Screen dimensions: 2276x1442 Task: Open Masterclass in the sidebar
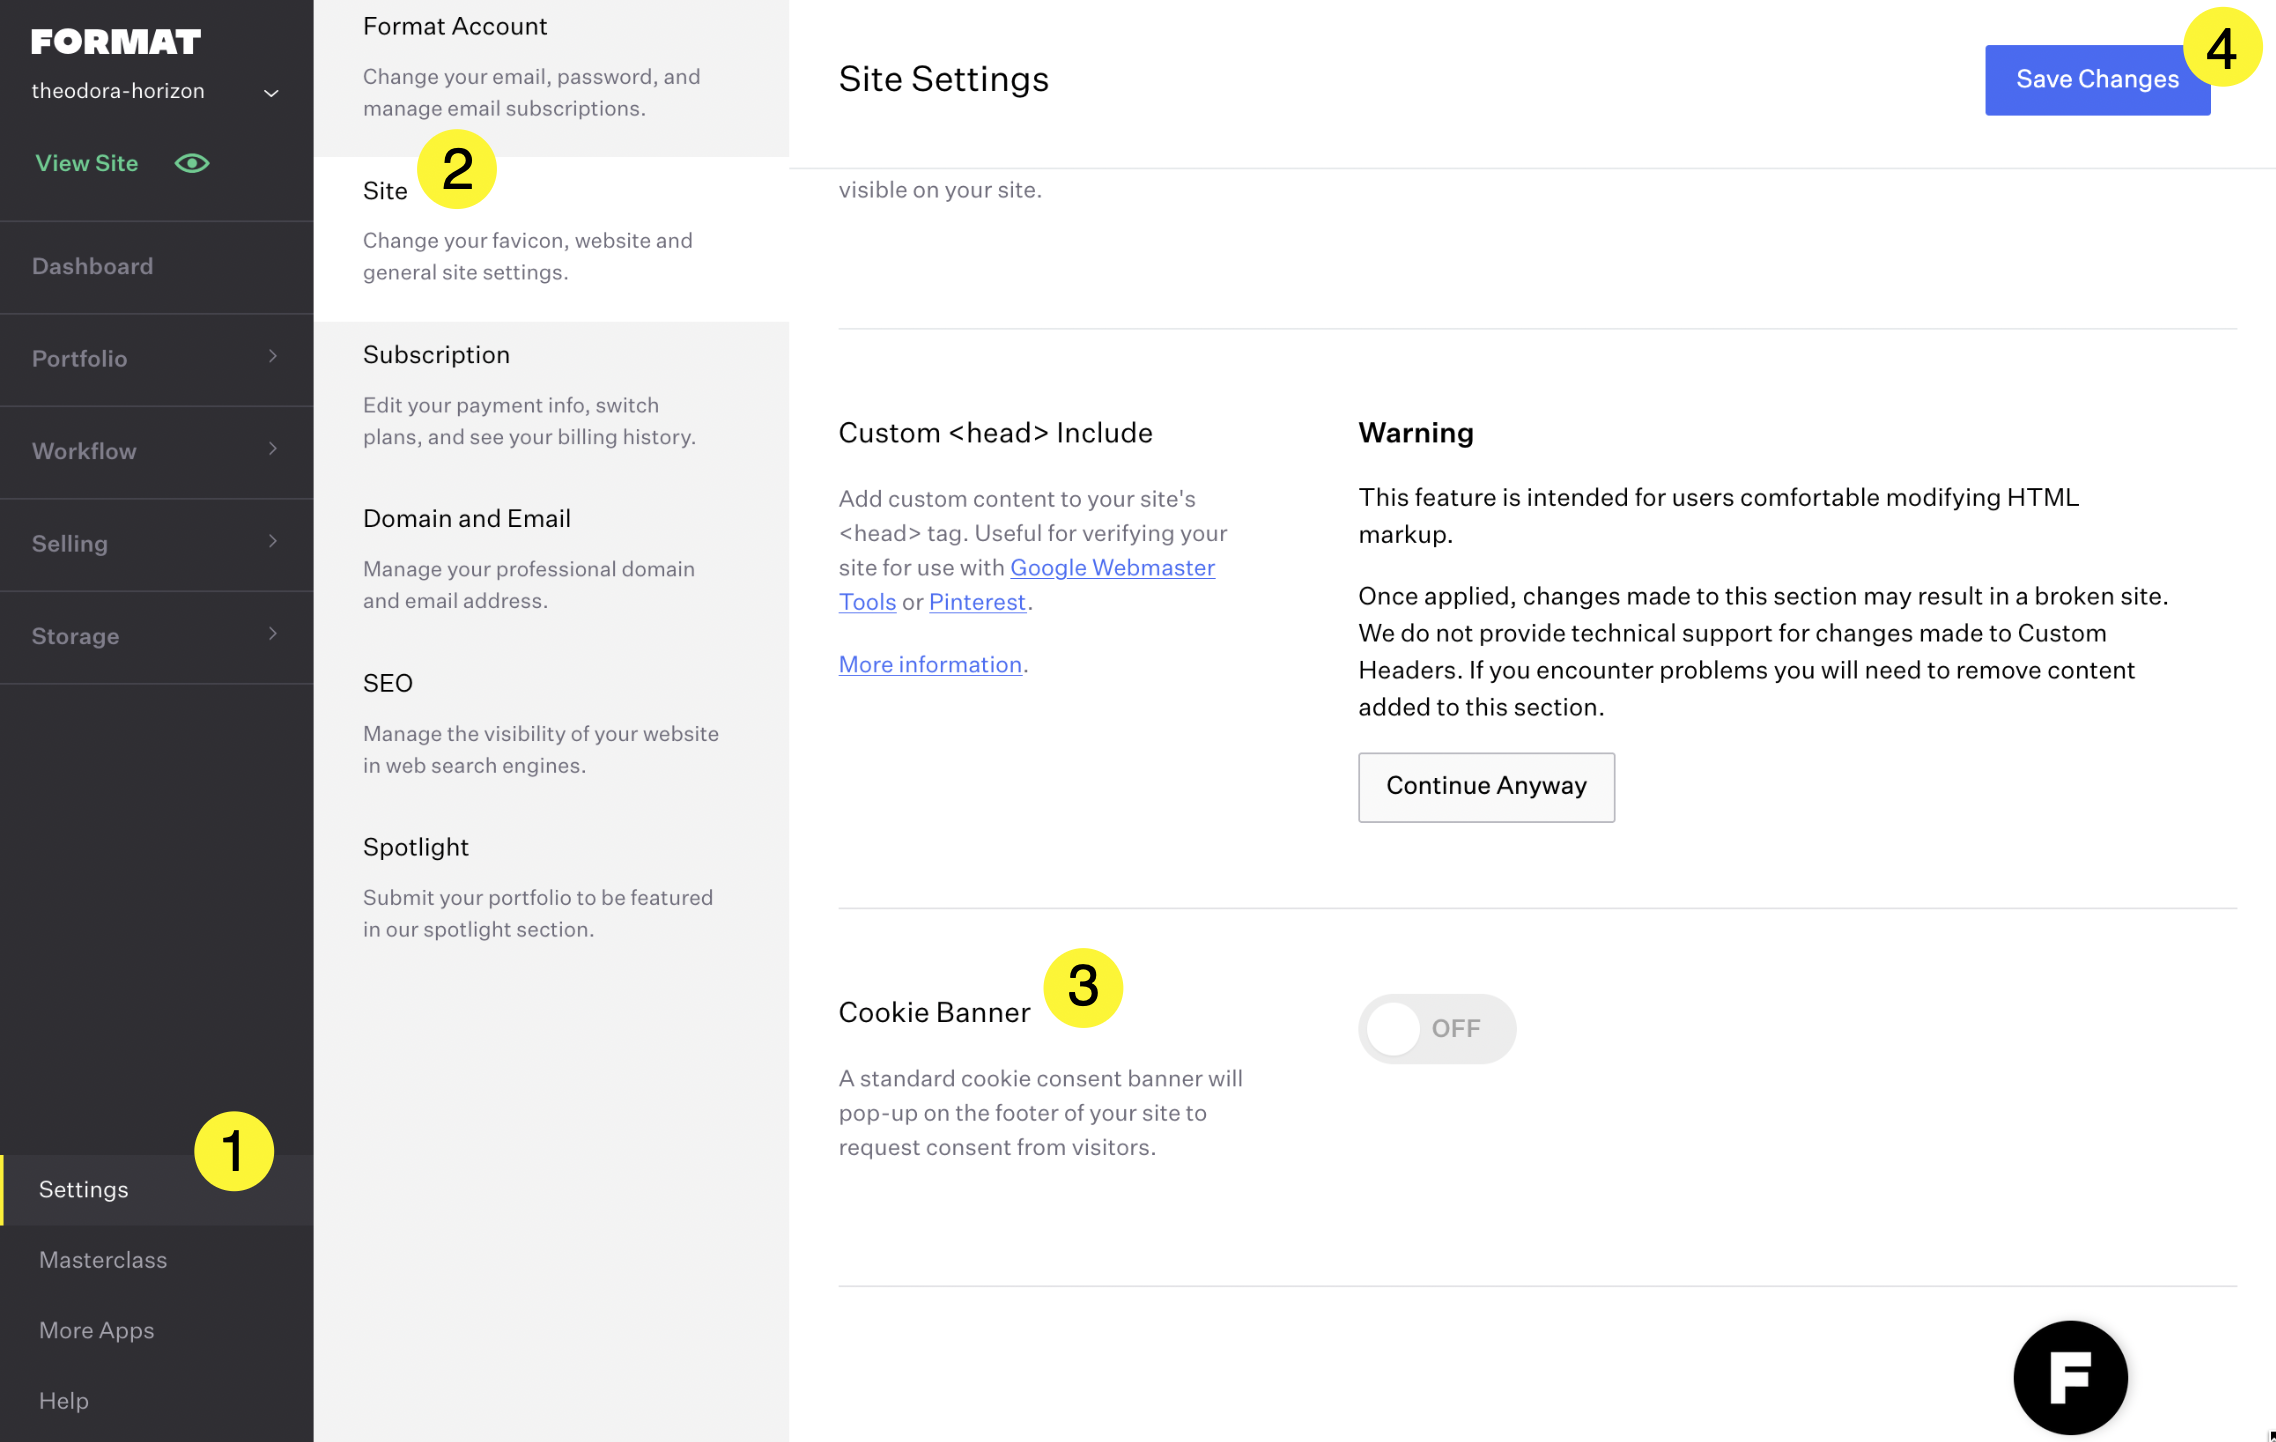point(103,1260)
